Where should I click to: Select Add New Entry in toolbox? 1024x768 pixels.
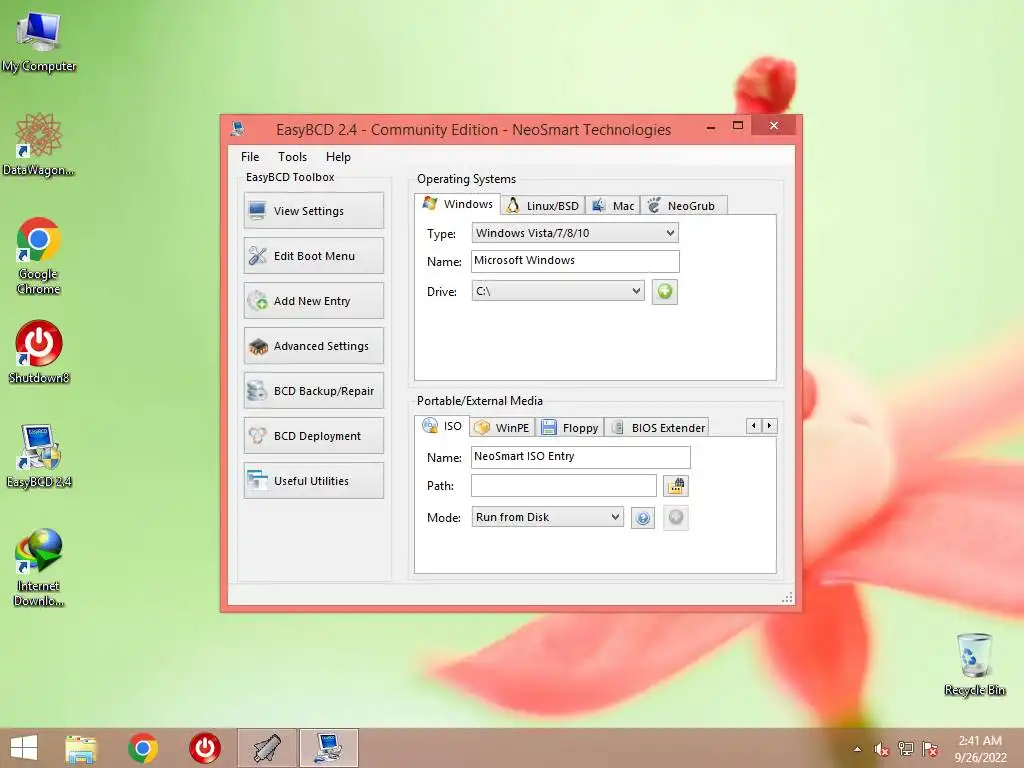(x=313, y=301)
